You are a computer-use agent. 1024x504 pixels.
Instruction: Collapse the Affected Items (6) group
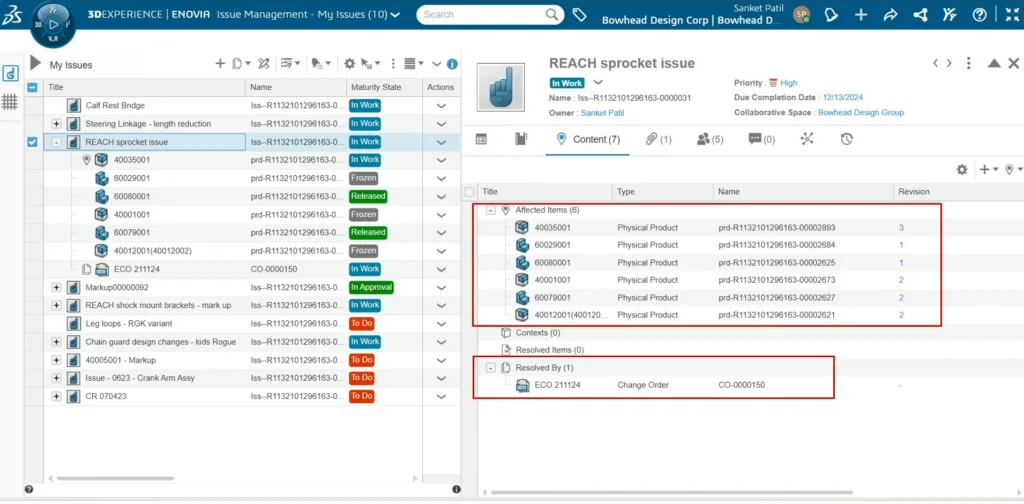490,210
